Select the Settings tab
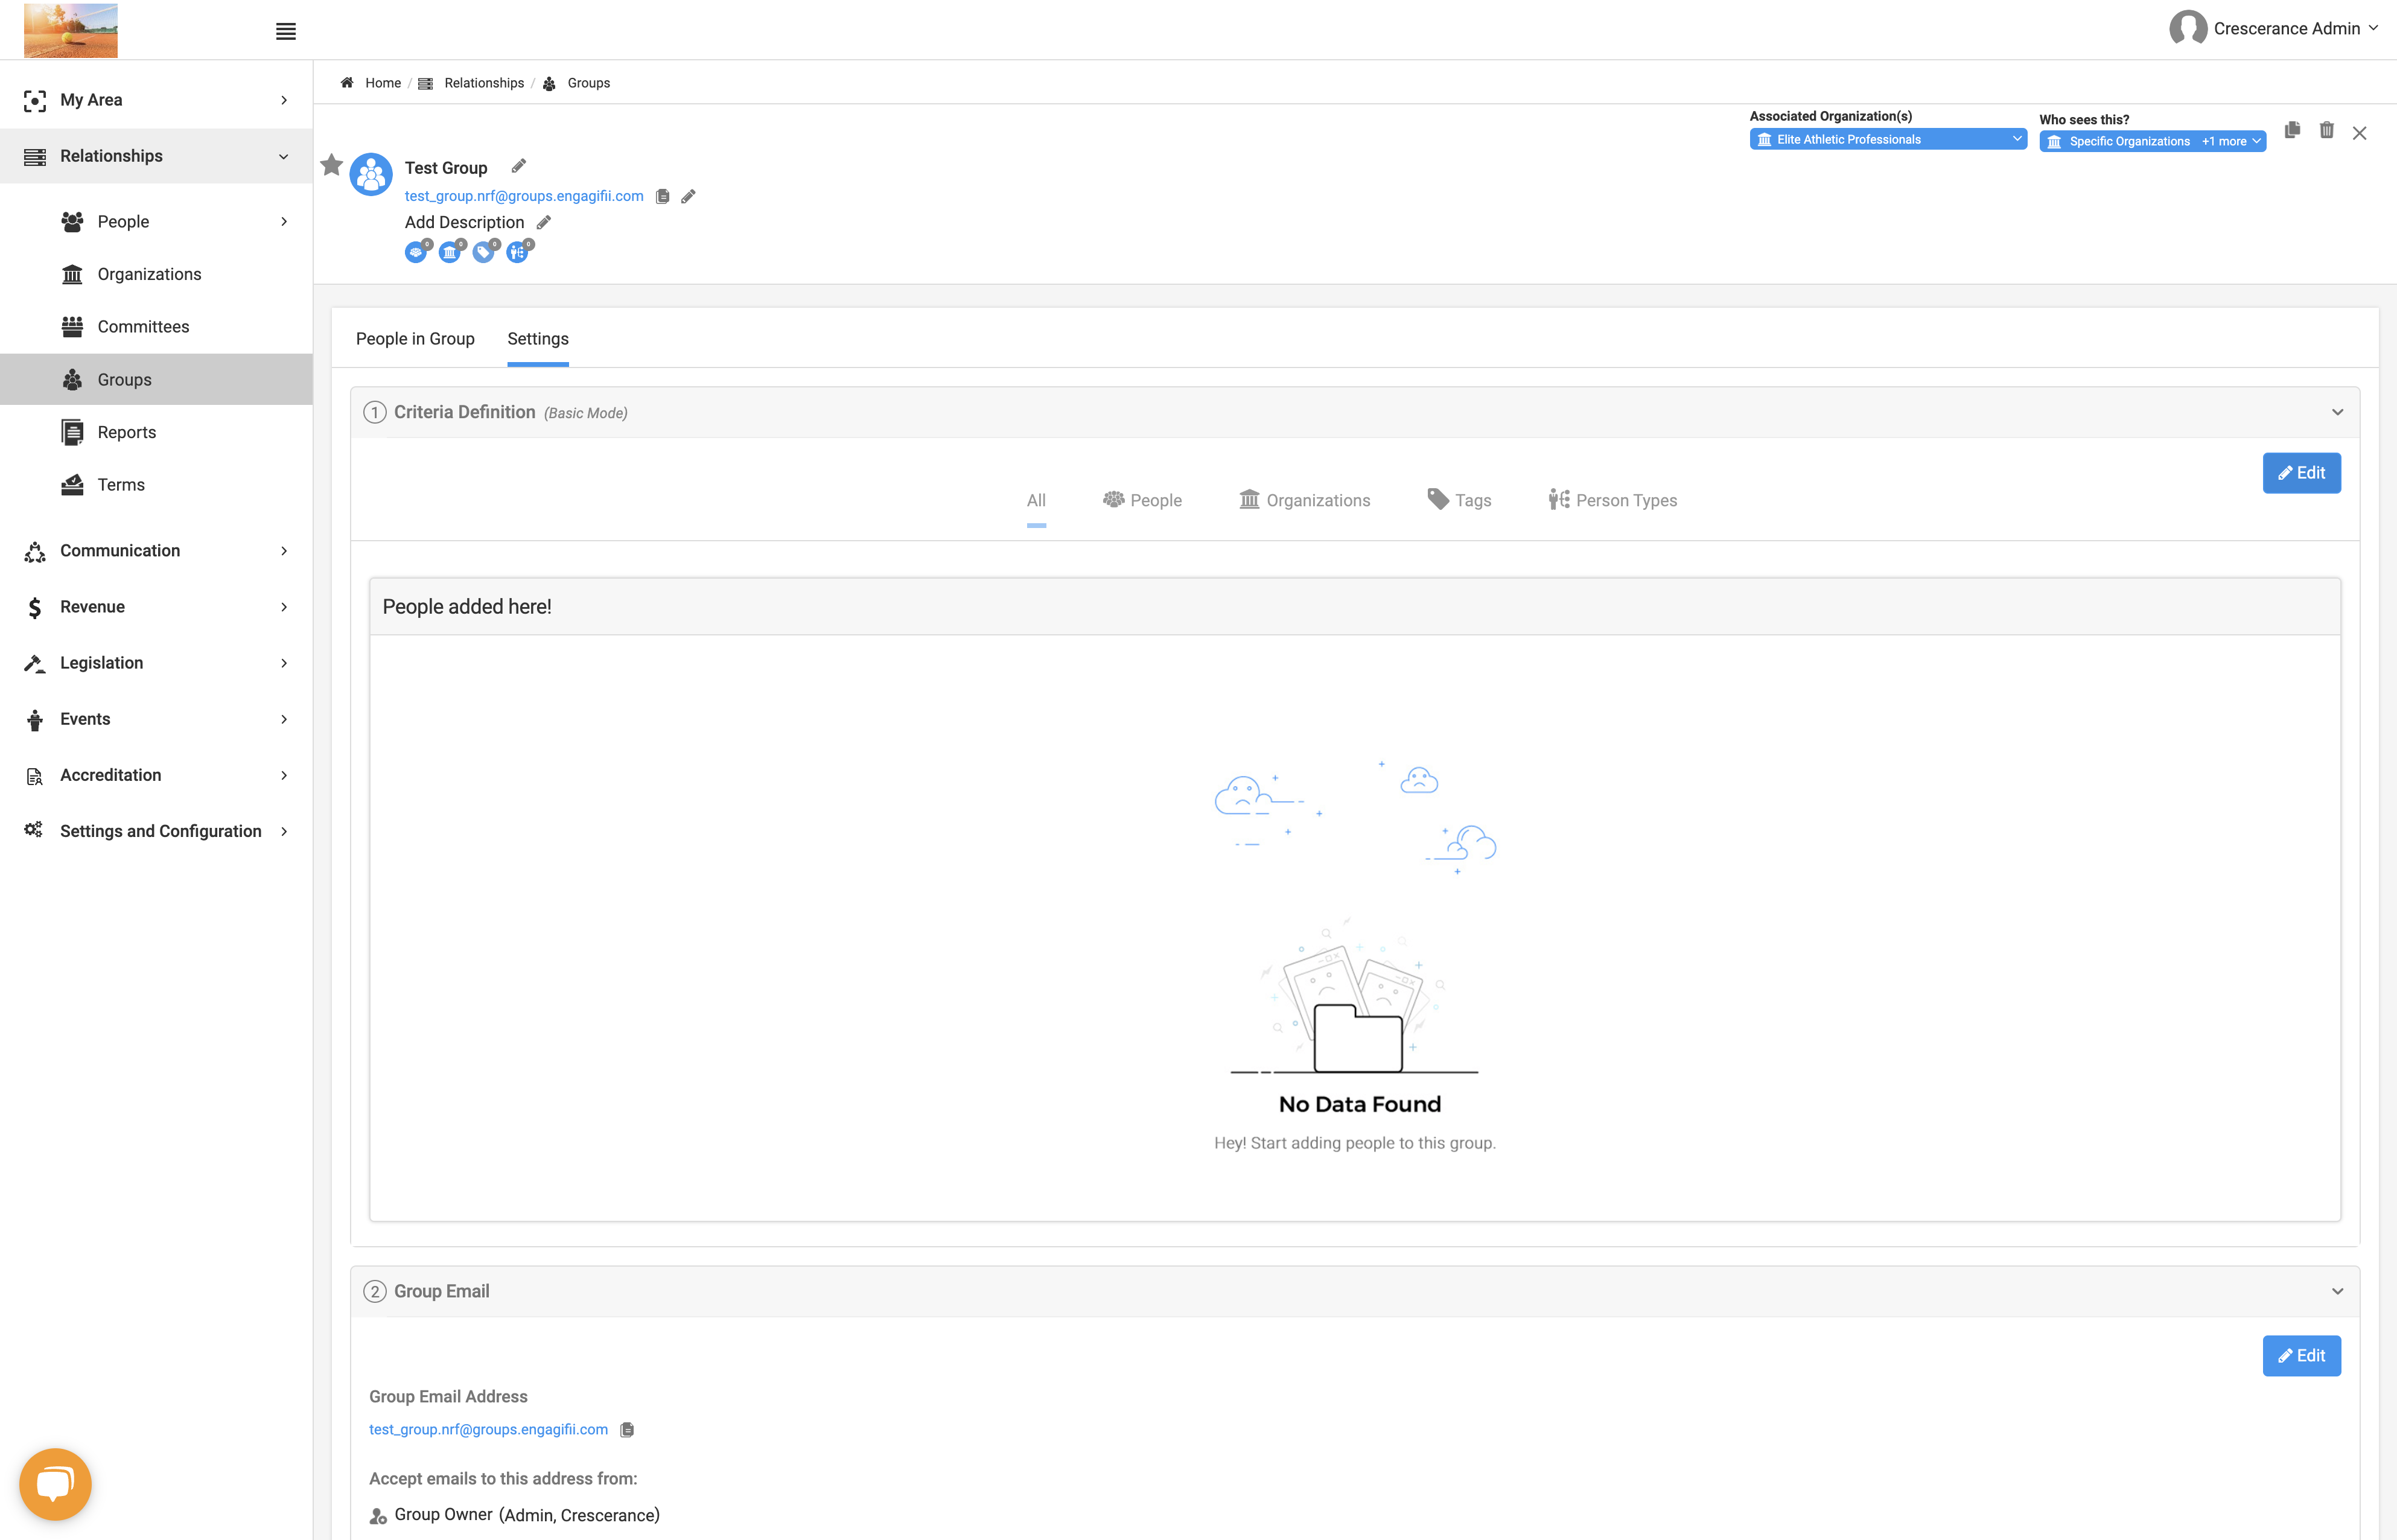This screenshot has width=2397, height=1540. pos(538,339)
